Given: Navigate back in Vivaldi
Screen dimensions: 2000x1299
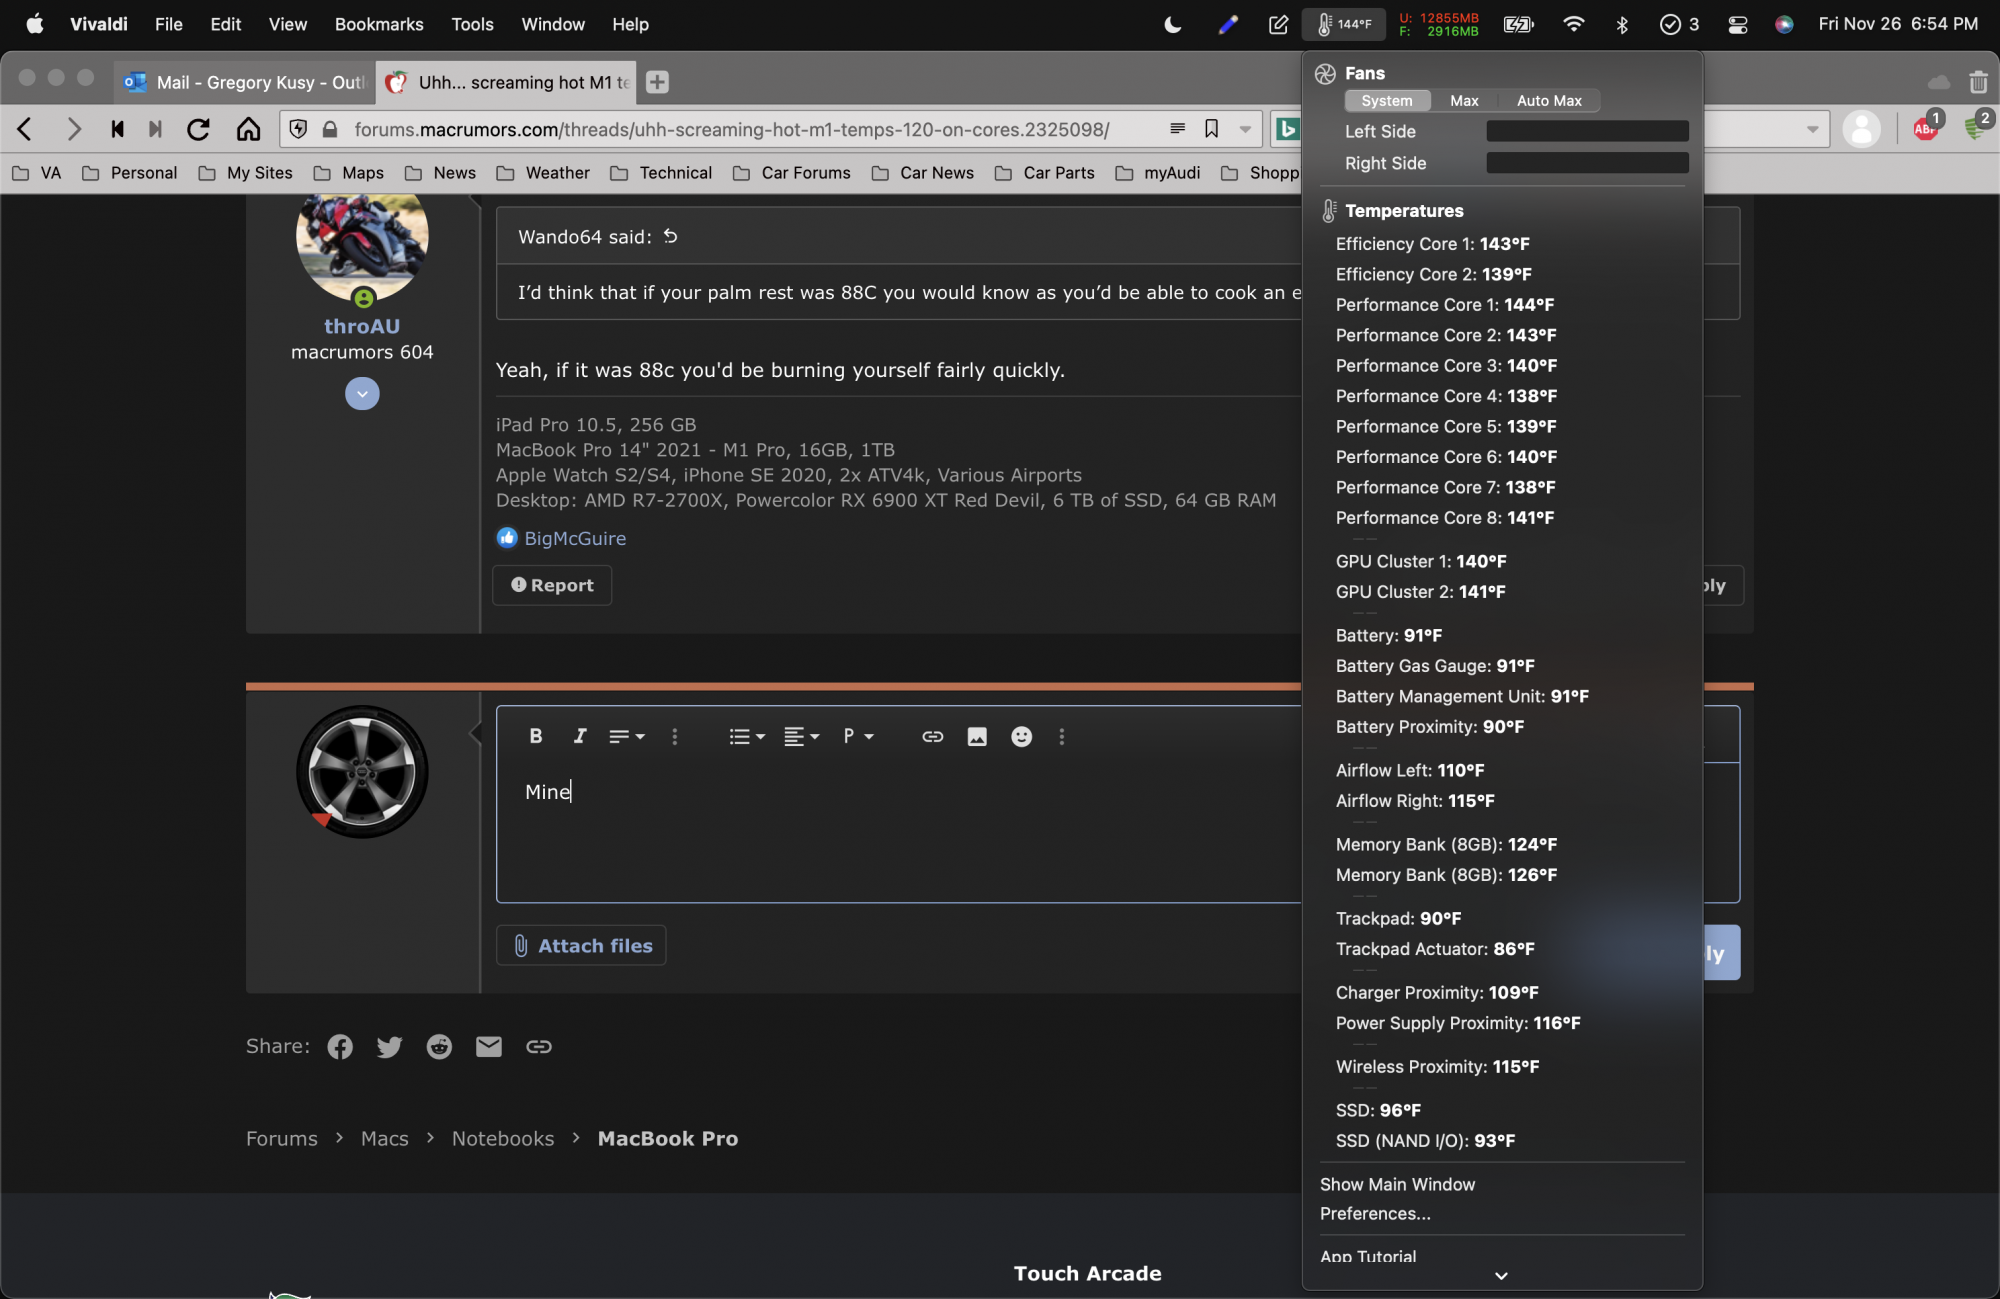Looking at the screenshot, I should (x=26, y=129).
